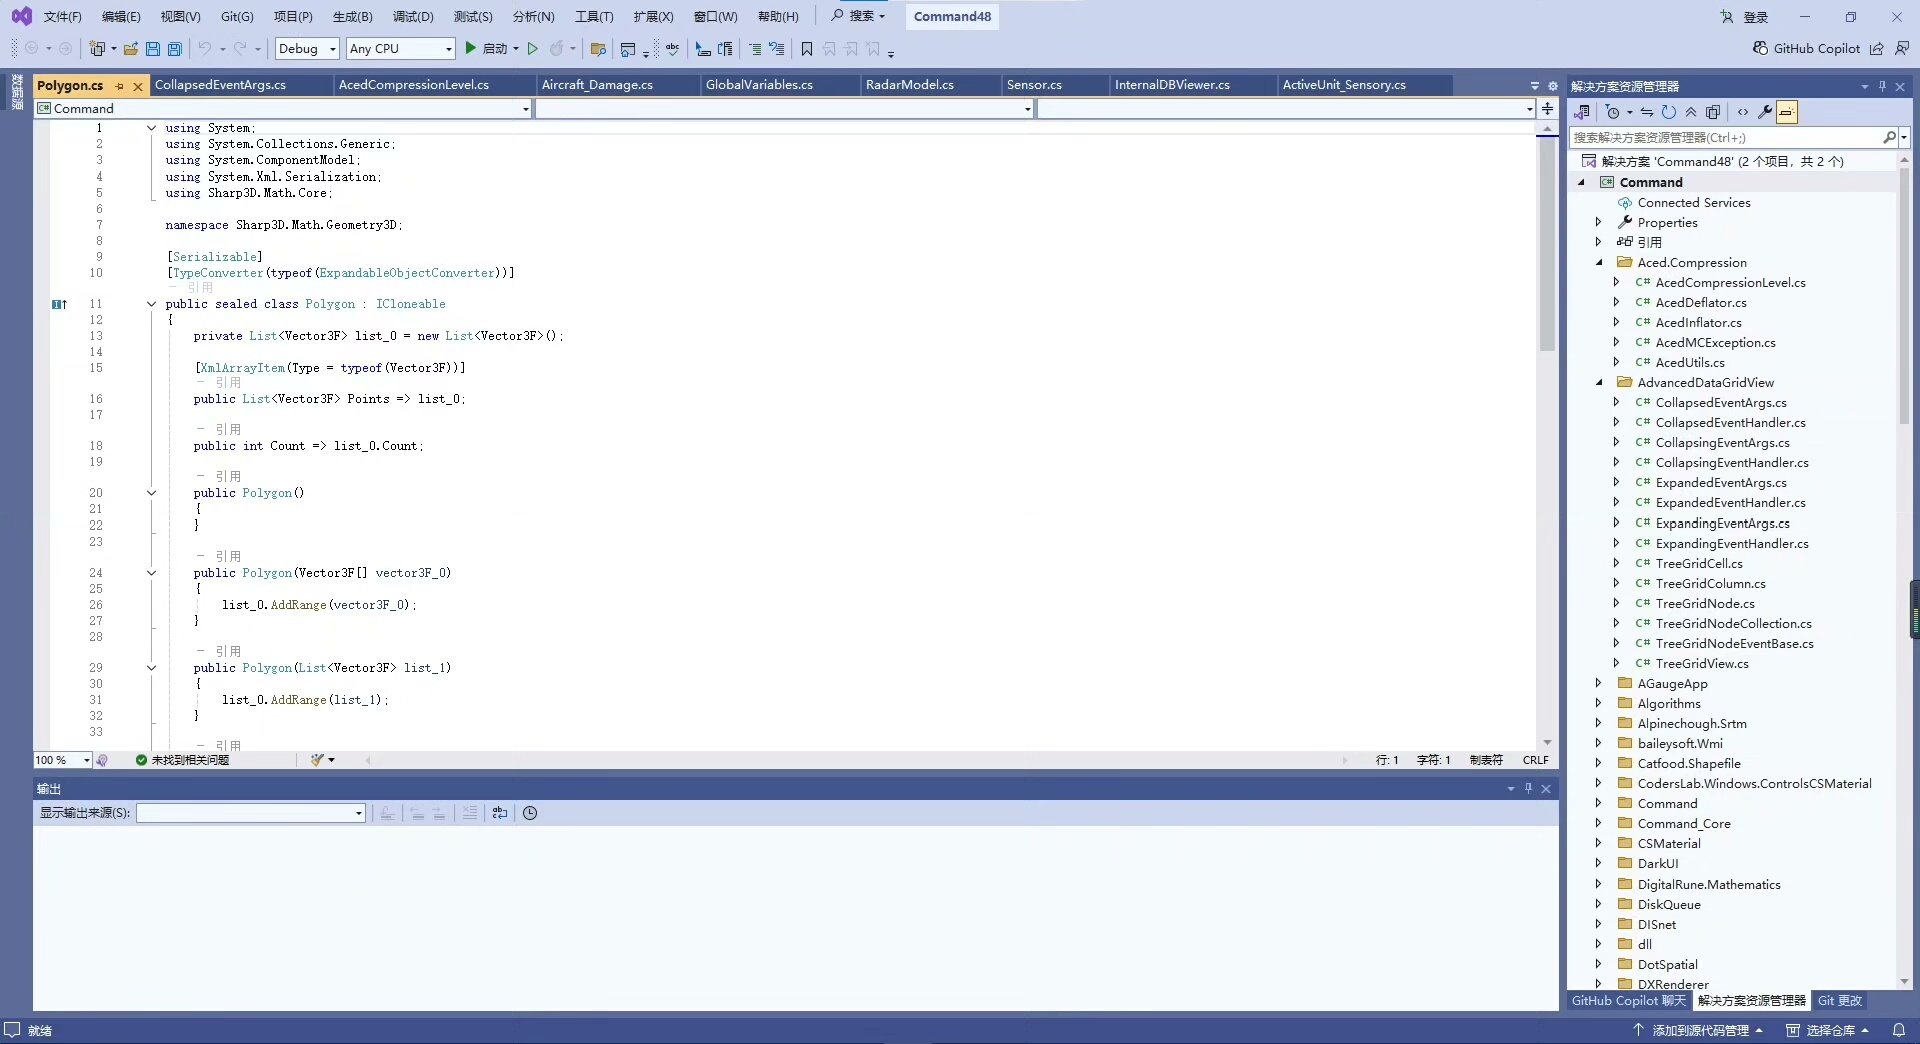Click the bookmark icon in the toolbar
The height and width of the screenshot is (1044, 1920).
point(807,49)
